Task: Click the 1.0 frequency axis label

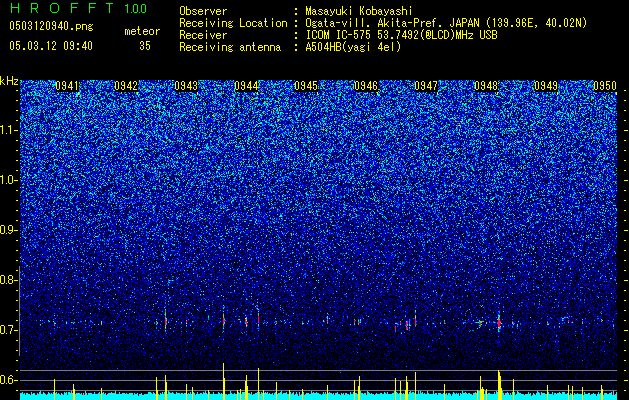Action: pos(7,180)
